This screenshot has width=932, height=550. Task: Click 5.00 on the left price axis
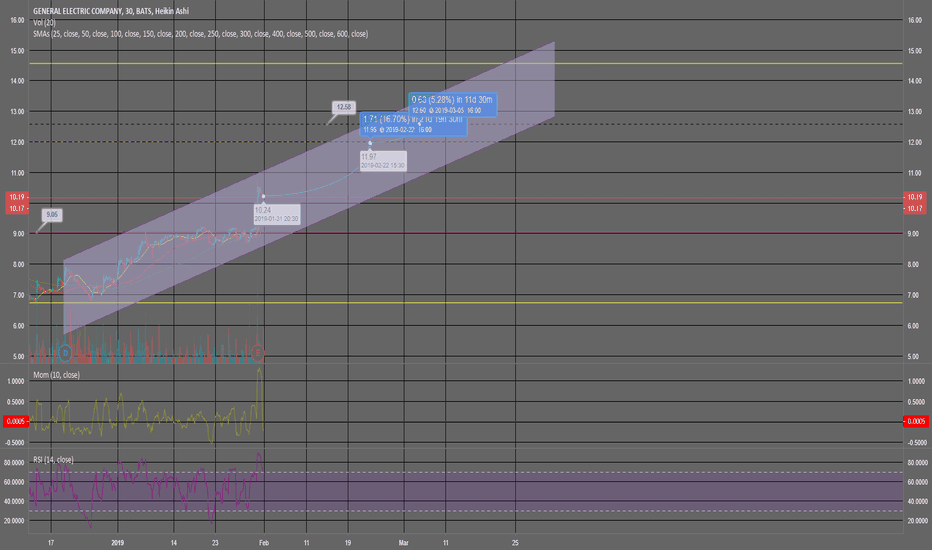tap(17, 357)
